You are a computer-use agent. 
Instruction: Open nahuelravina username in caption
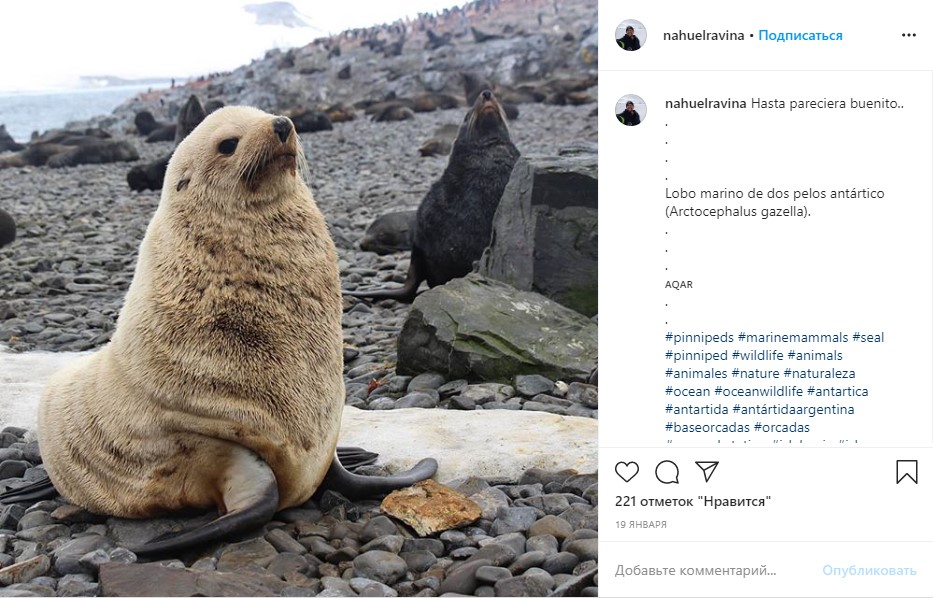705,103
